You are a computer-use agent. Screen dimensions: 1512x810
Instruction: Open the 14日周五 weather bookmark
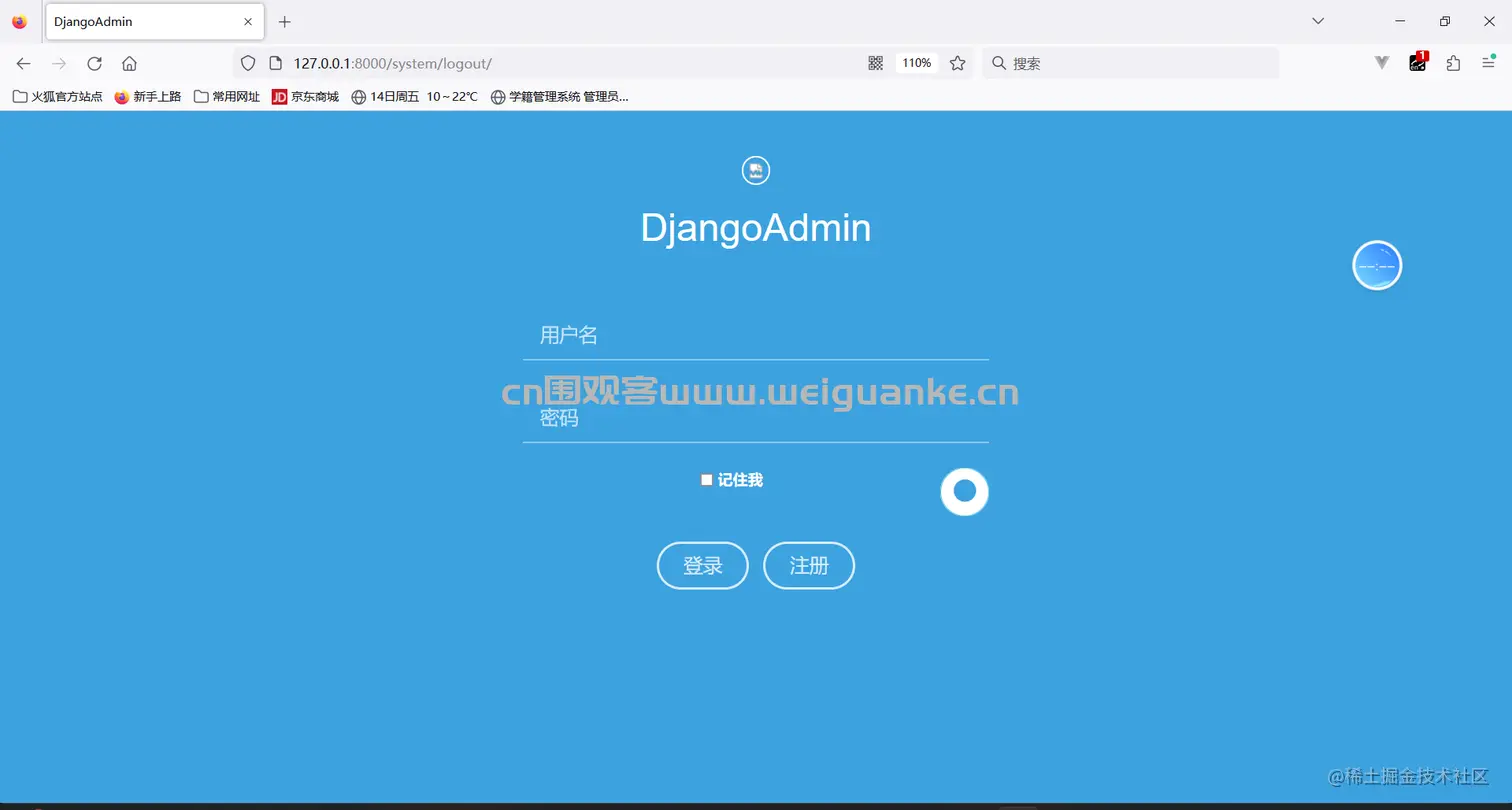415,97
